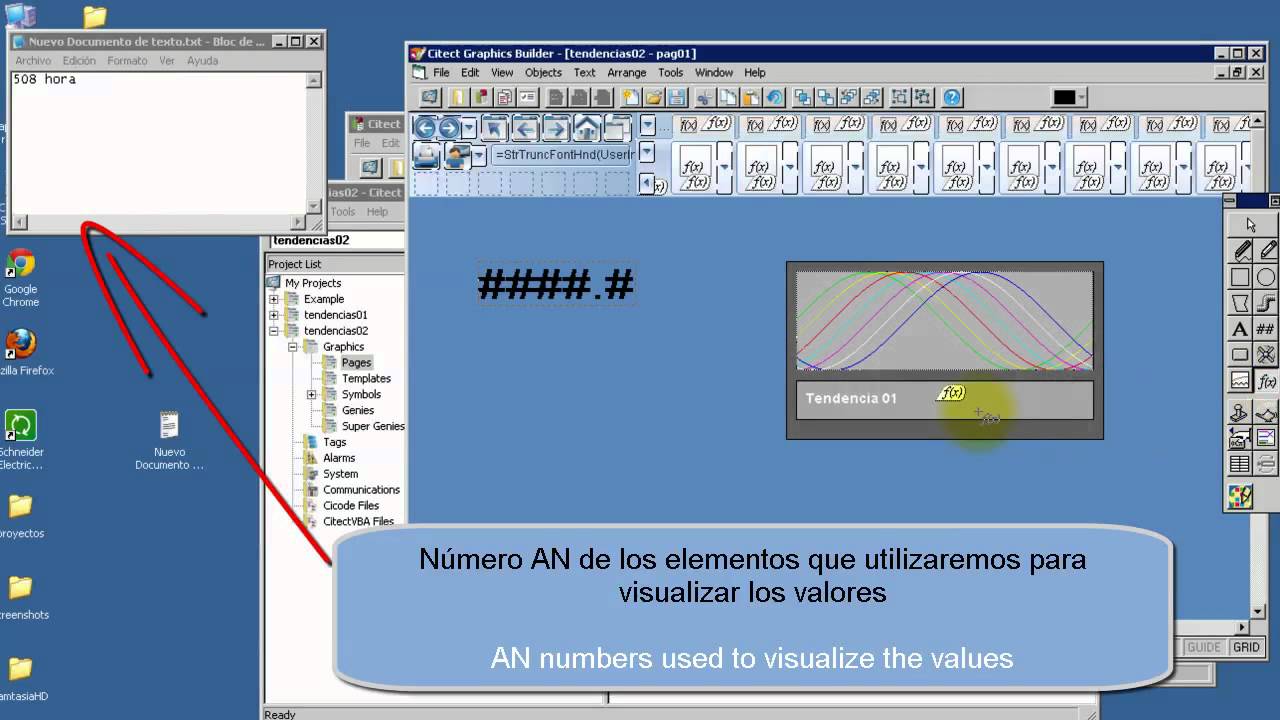Click the Home page icon on template bar
Image resolution: width=1280 pixels, height=720 pixels.
(587, 127)
